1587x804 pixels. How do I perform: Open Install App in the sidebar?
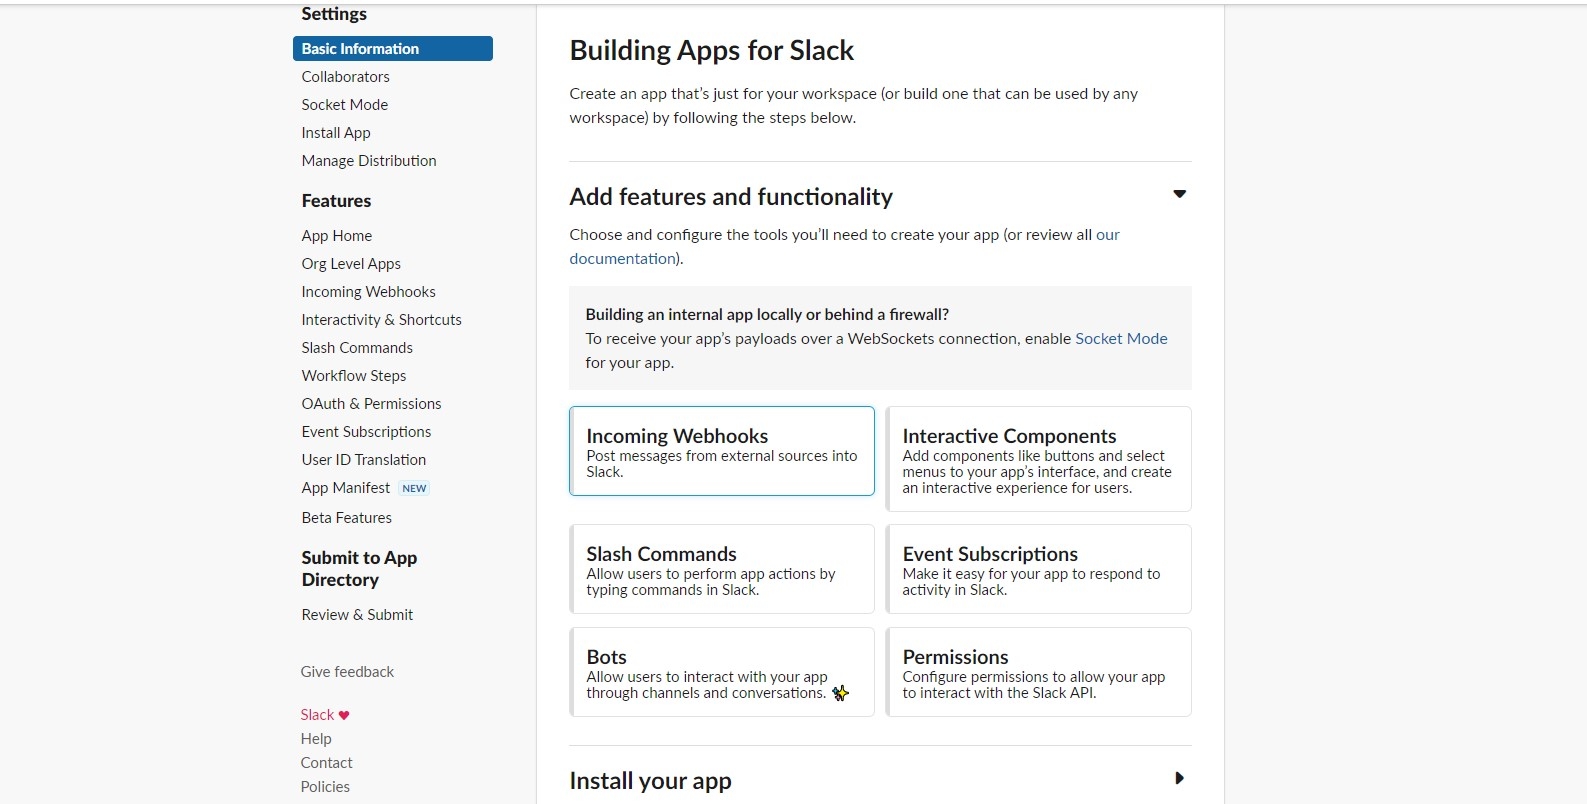(x=336, y=132)
